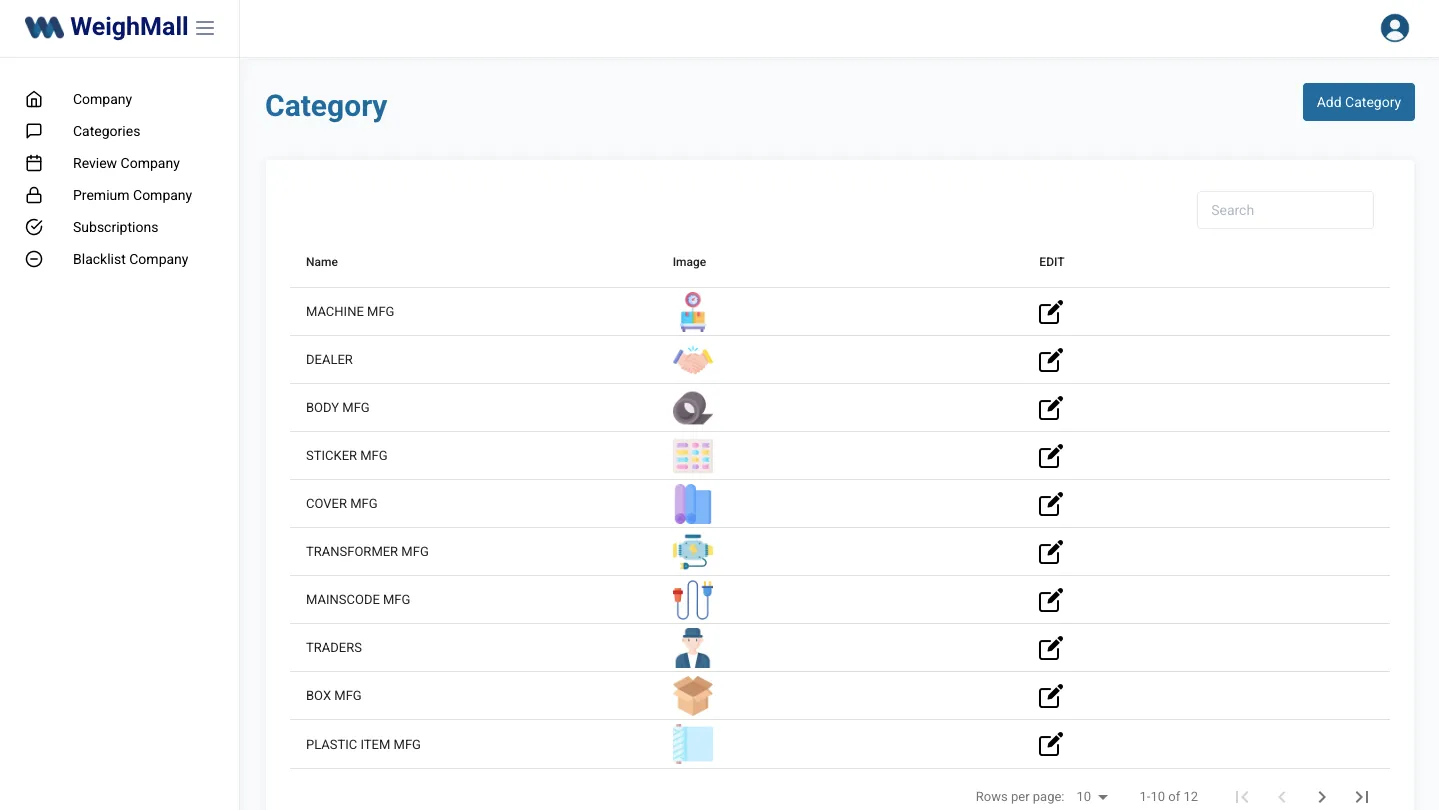Click edit icon for TRANSFORMER MFG

click(1050, 552)
